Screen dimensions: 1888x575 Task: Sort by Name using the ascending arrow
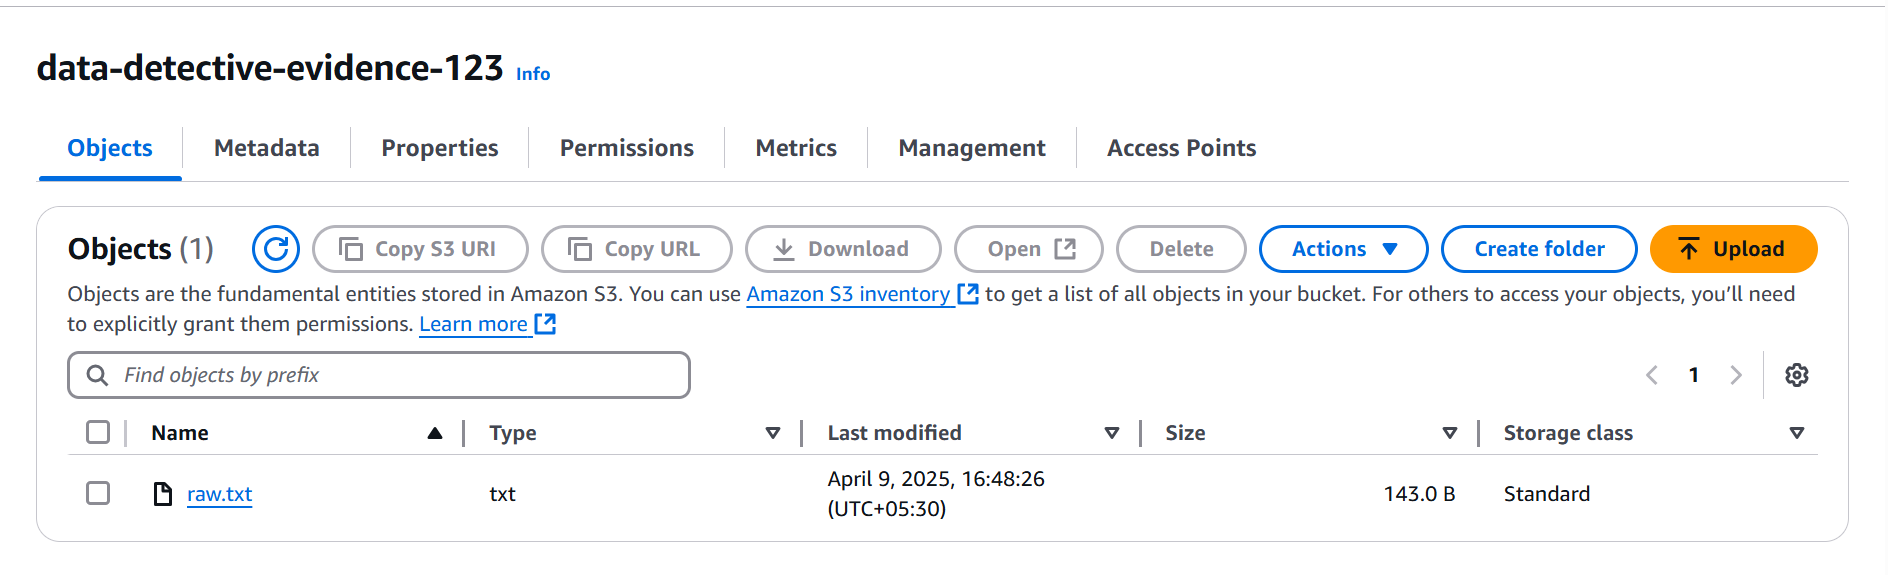435,433
